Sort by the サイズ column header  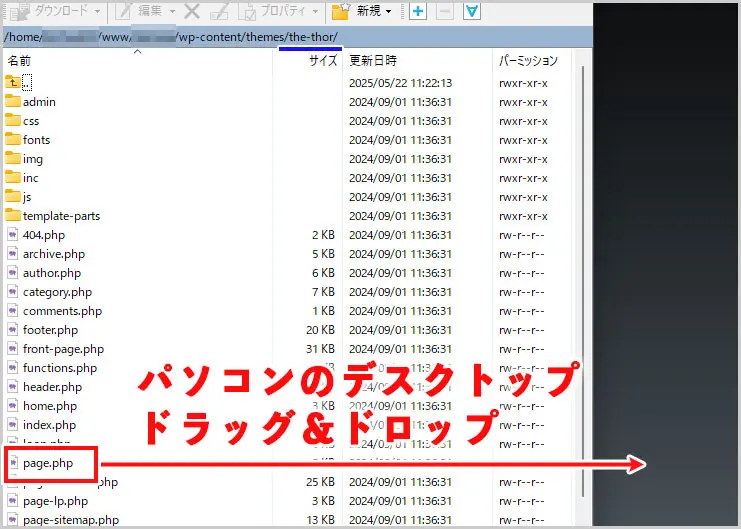click(x=323, y=61)
